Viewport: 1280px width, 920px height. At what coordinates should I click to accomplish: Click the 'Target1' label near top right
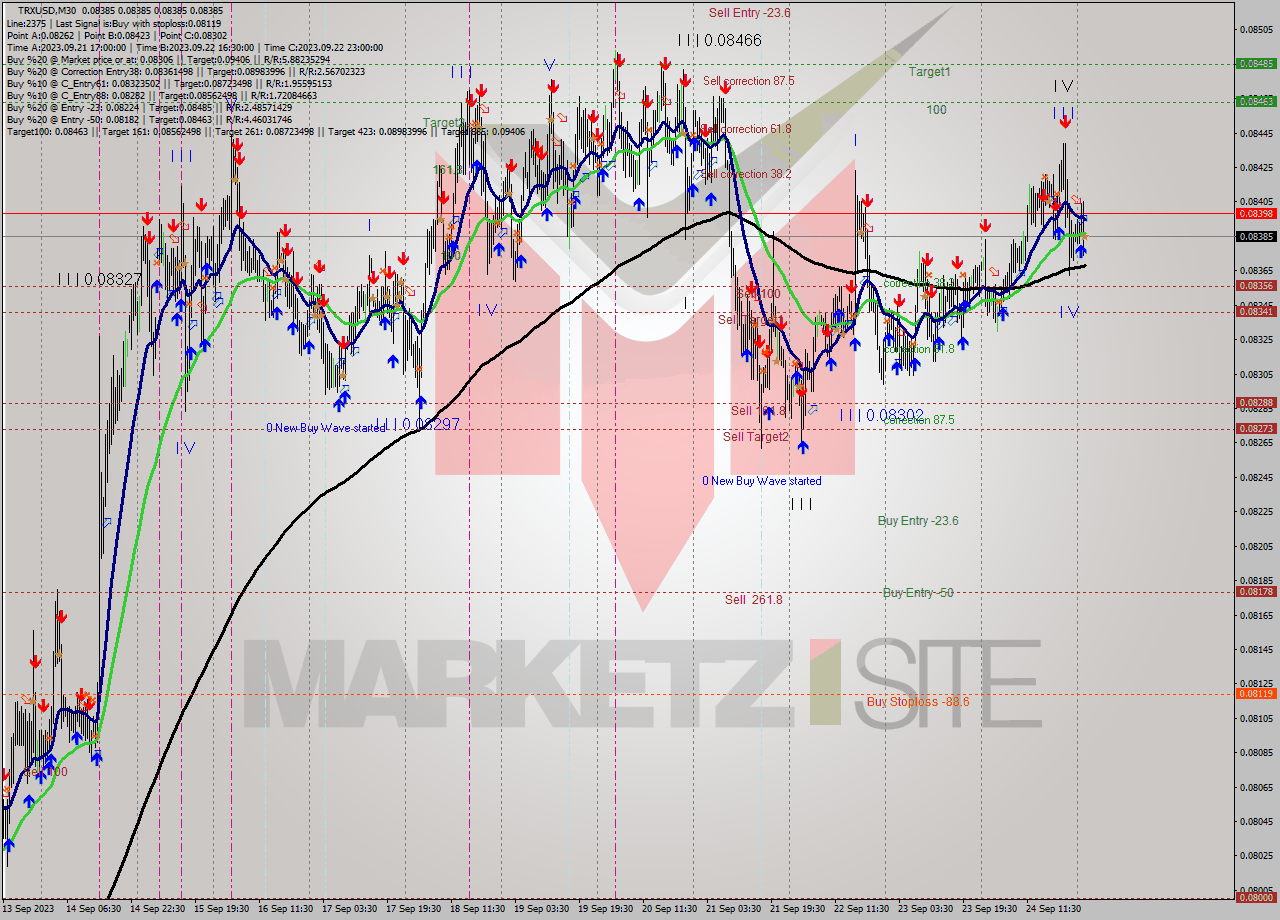coord(929,72)
